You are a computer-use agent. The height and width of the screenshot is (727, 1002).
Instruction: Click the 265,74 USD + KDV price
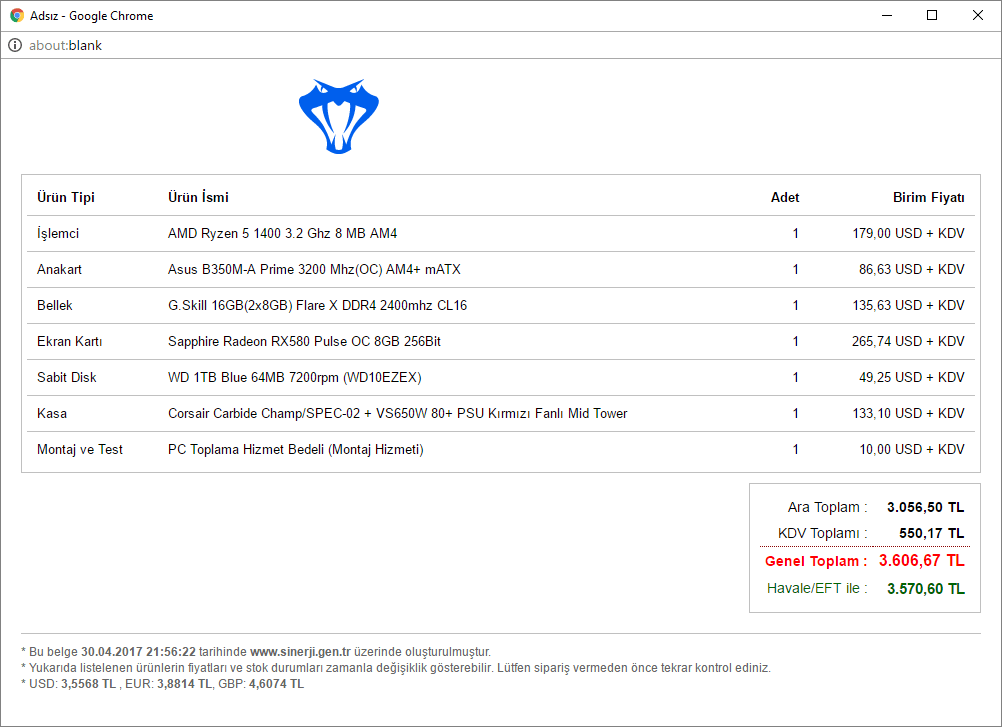tap(908, 341)
